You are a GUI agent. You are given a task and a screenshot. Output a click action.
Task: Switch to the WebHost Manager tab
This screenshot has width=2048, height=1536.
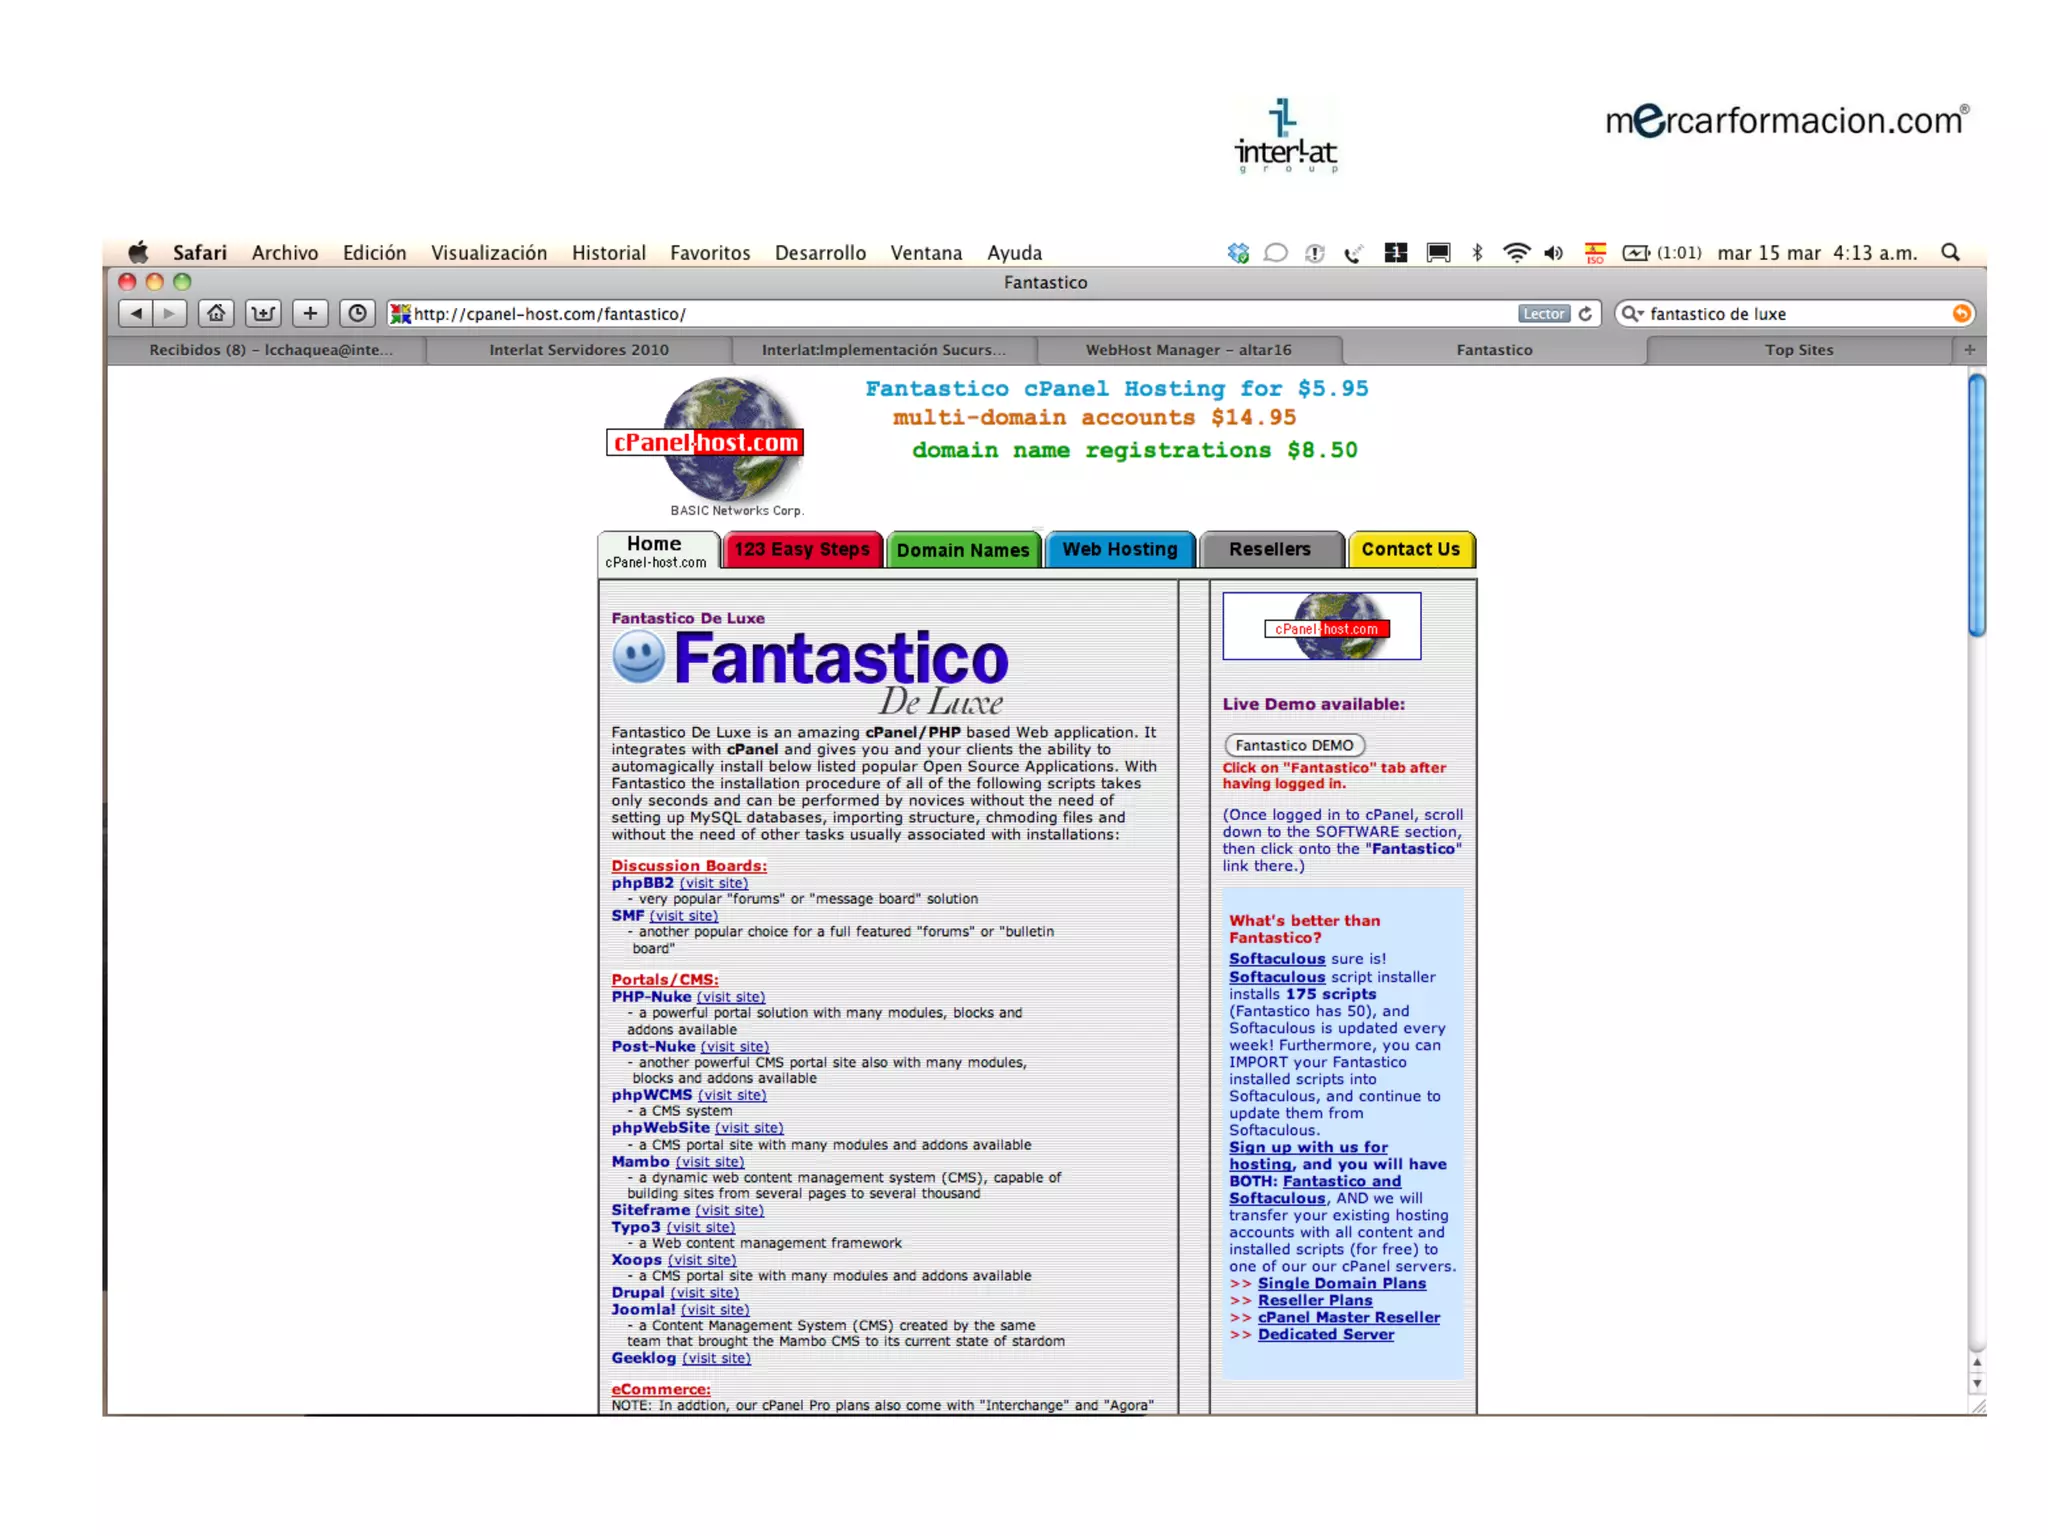[1188, 350]
